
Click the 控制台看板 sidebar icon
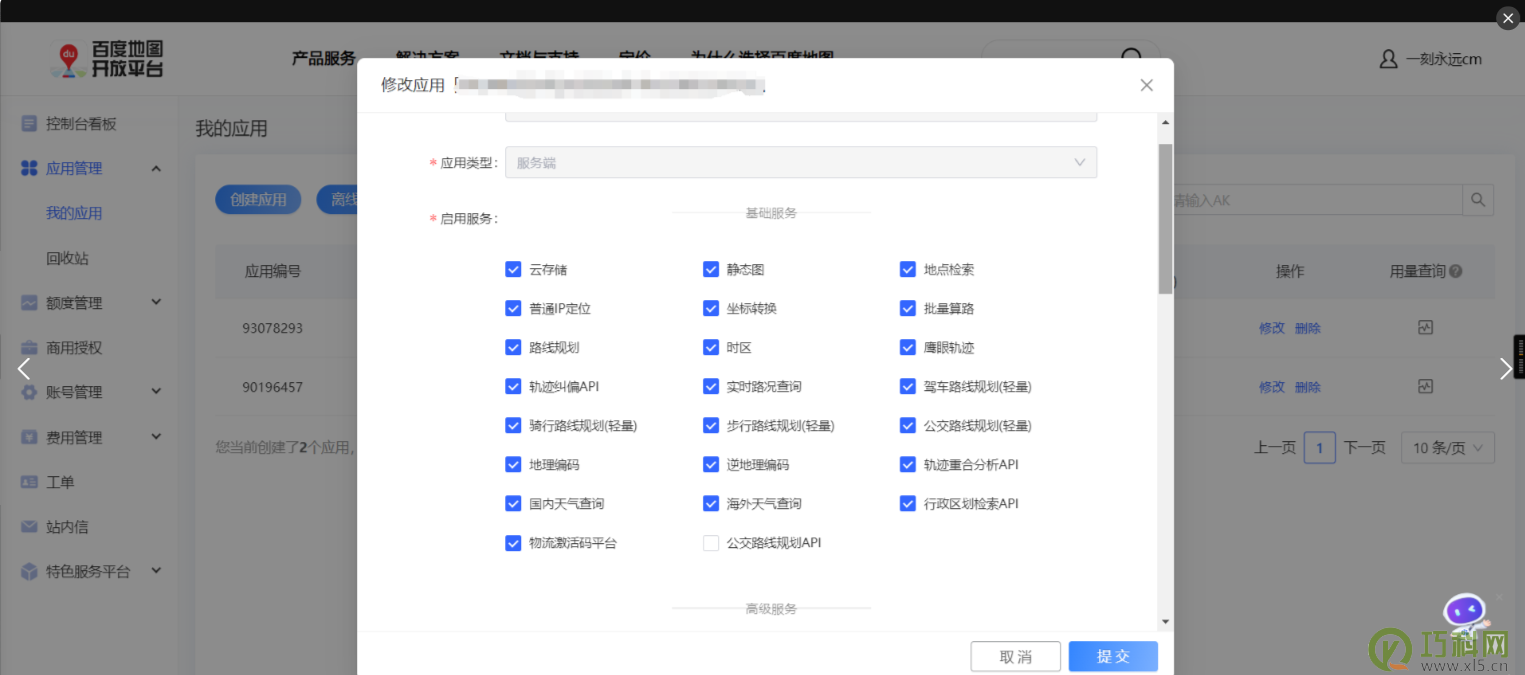[x=29, y=123]
